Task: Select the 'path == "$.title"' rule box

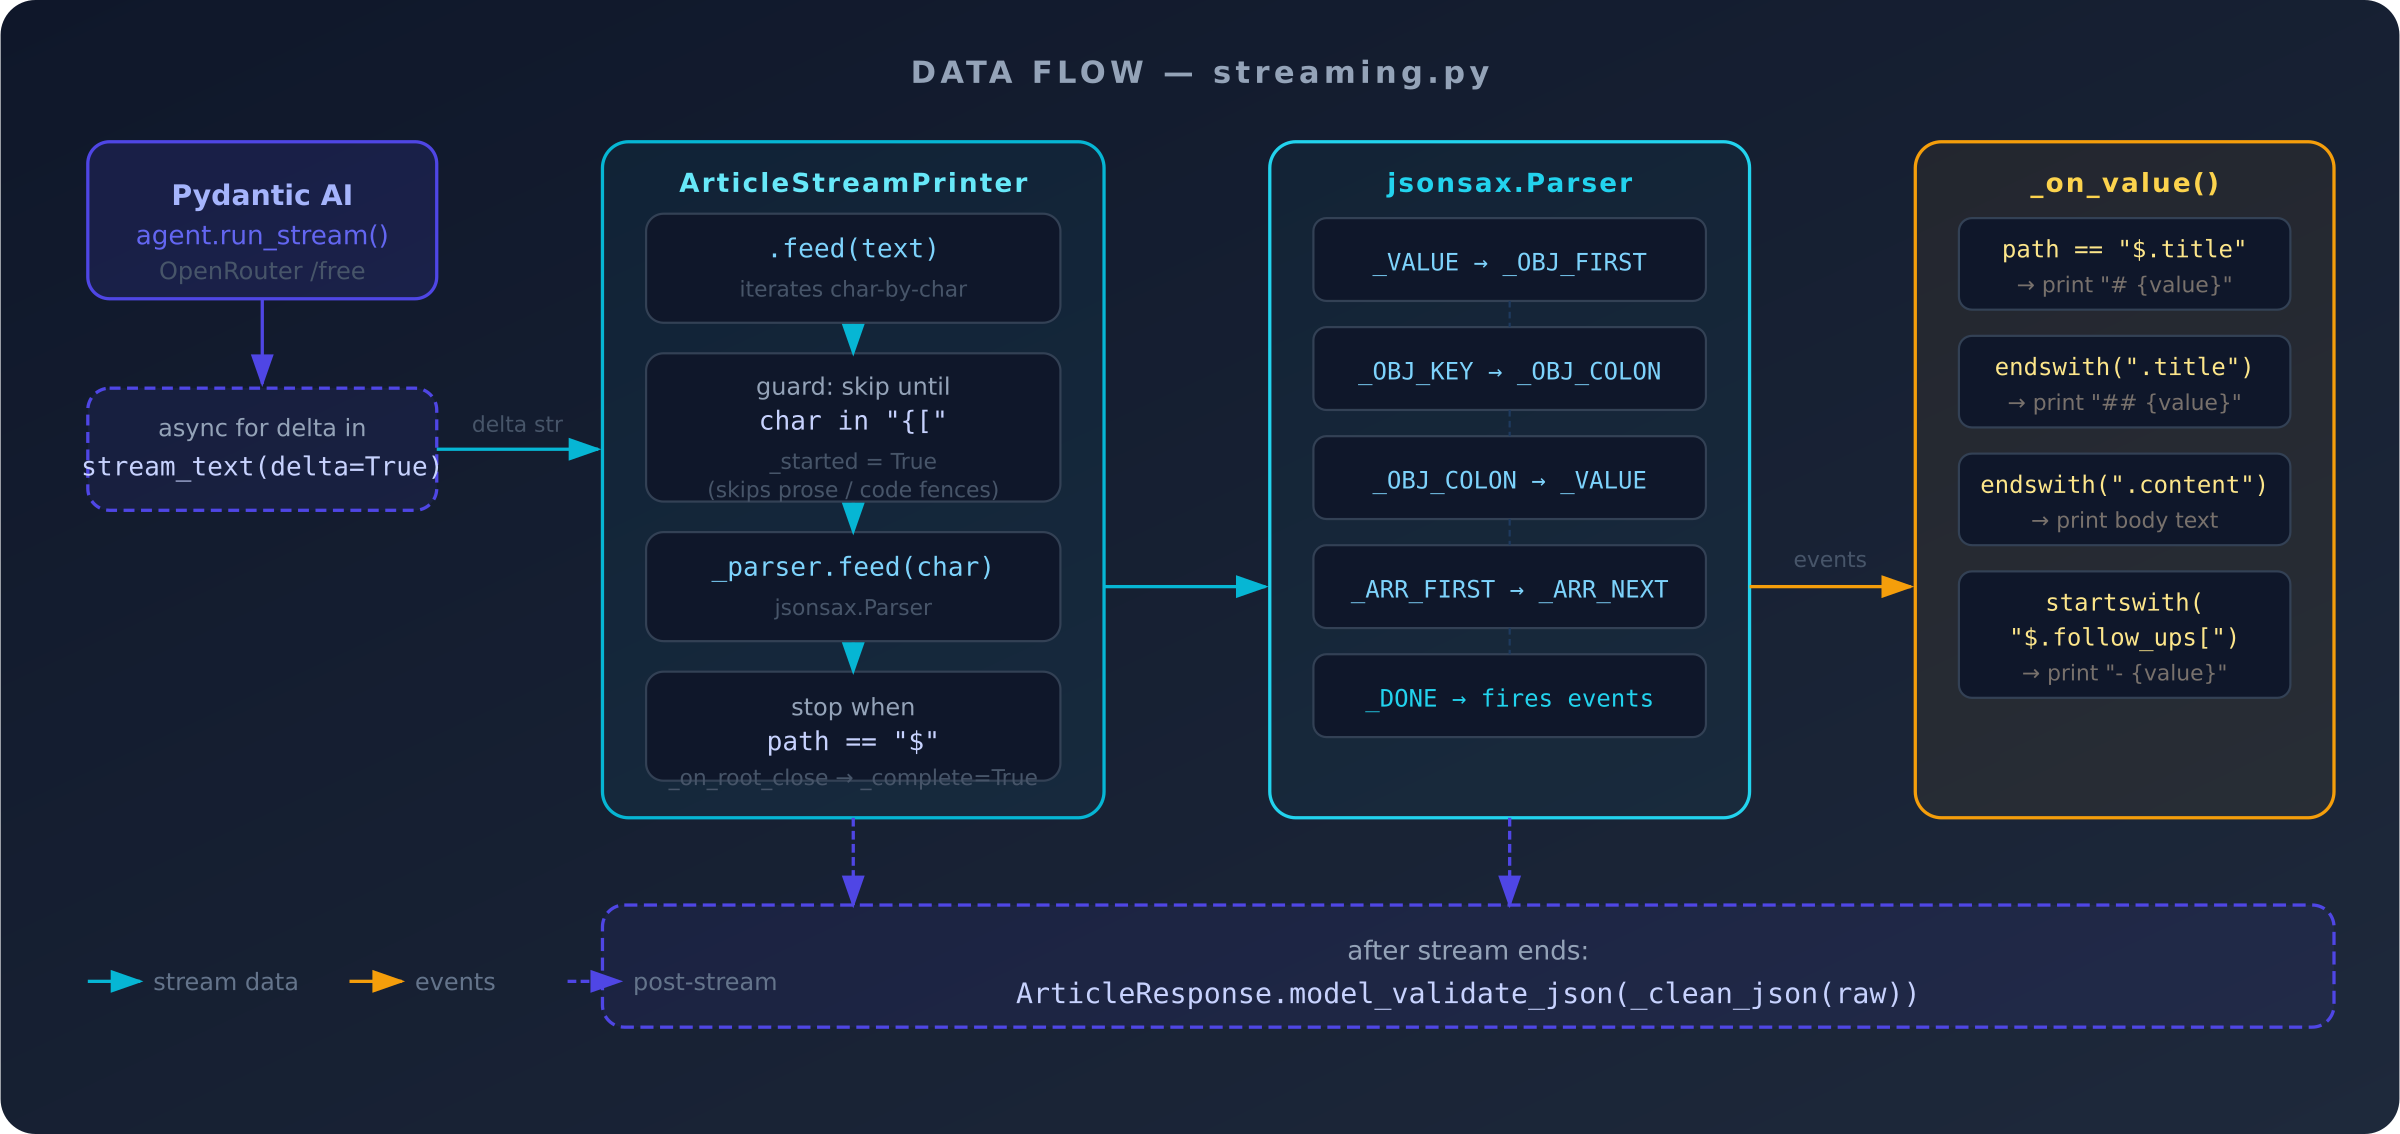Action: 2125,264
